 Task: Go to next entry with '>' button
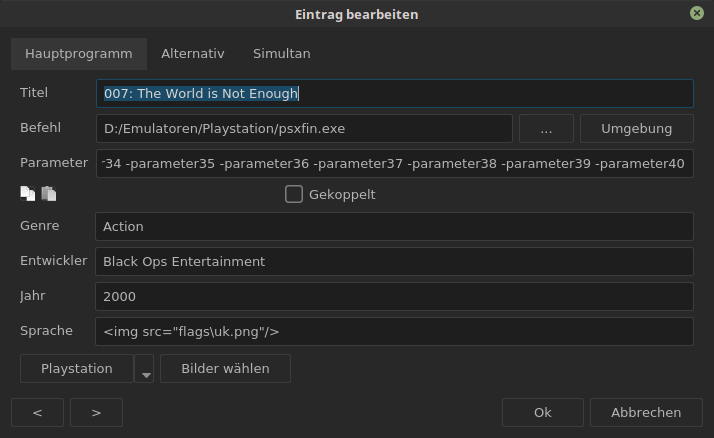96,412
